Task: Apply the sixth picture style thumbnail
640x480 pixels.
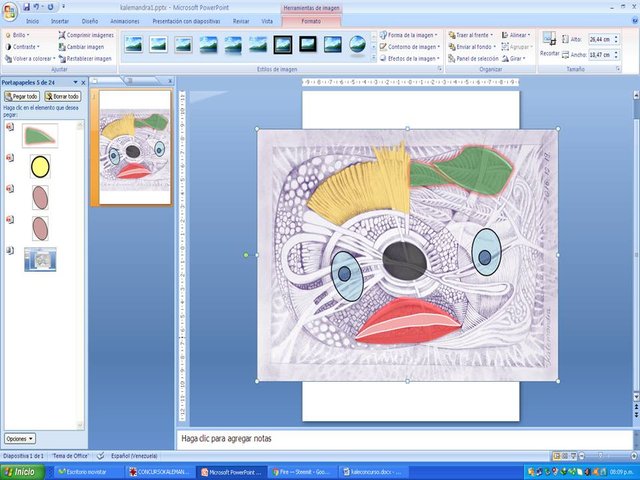Action: [258, 44]
